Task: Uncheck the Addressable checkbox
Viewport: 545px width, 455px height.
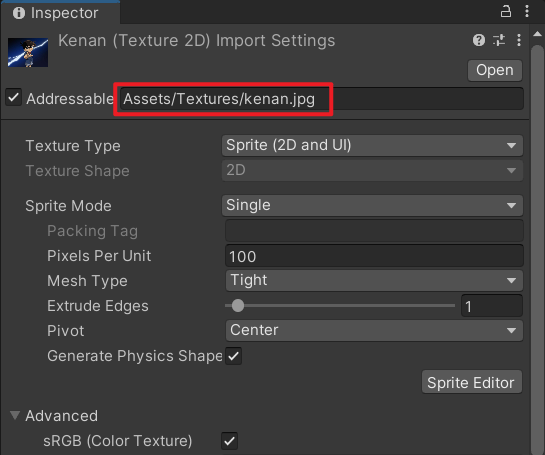Action: point(14,98)
